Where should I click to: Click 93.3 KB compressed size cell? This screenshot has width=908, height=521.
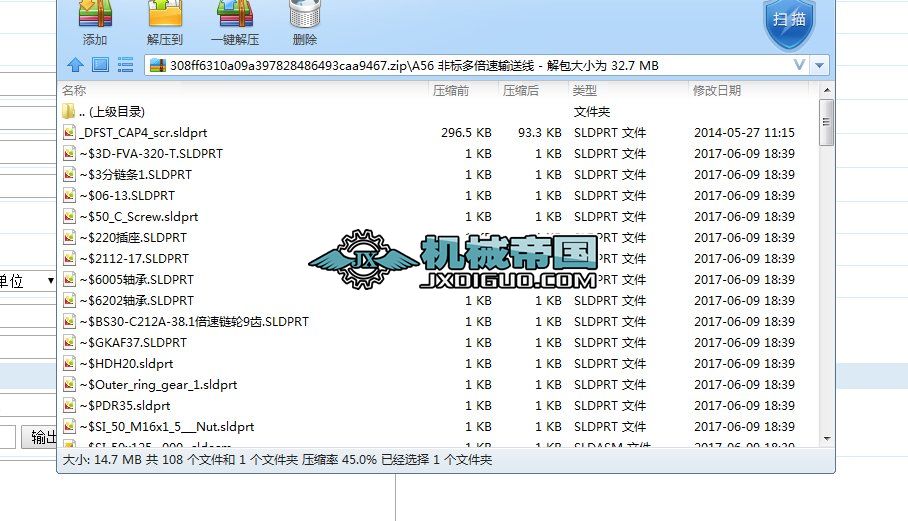(540, 133)
